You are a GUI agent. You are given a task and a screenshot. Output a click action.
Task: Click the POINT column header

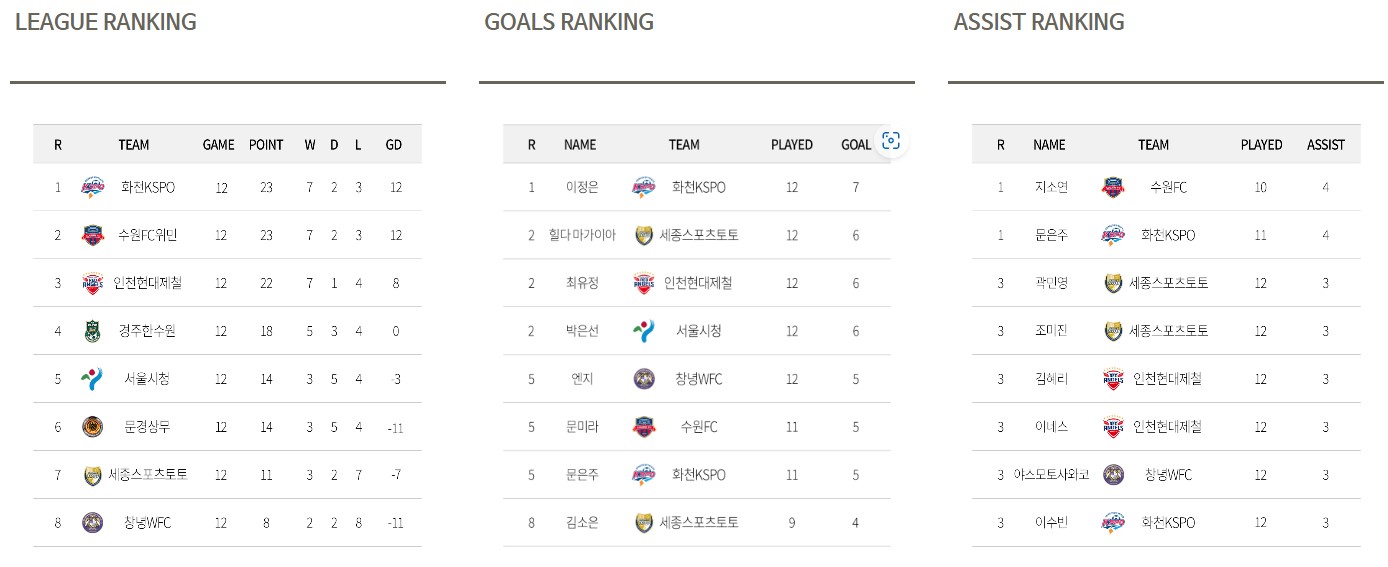point(266,145)
